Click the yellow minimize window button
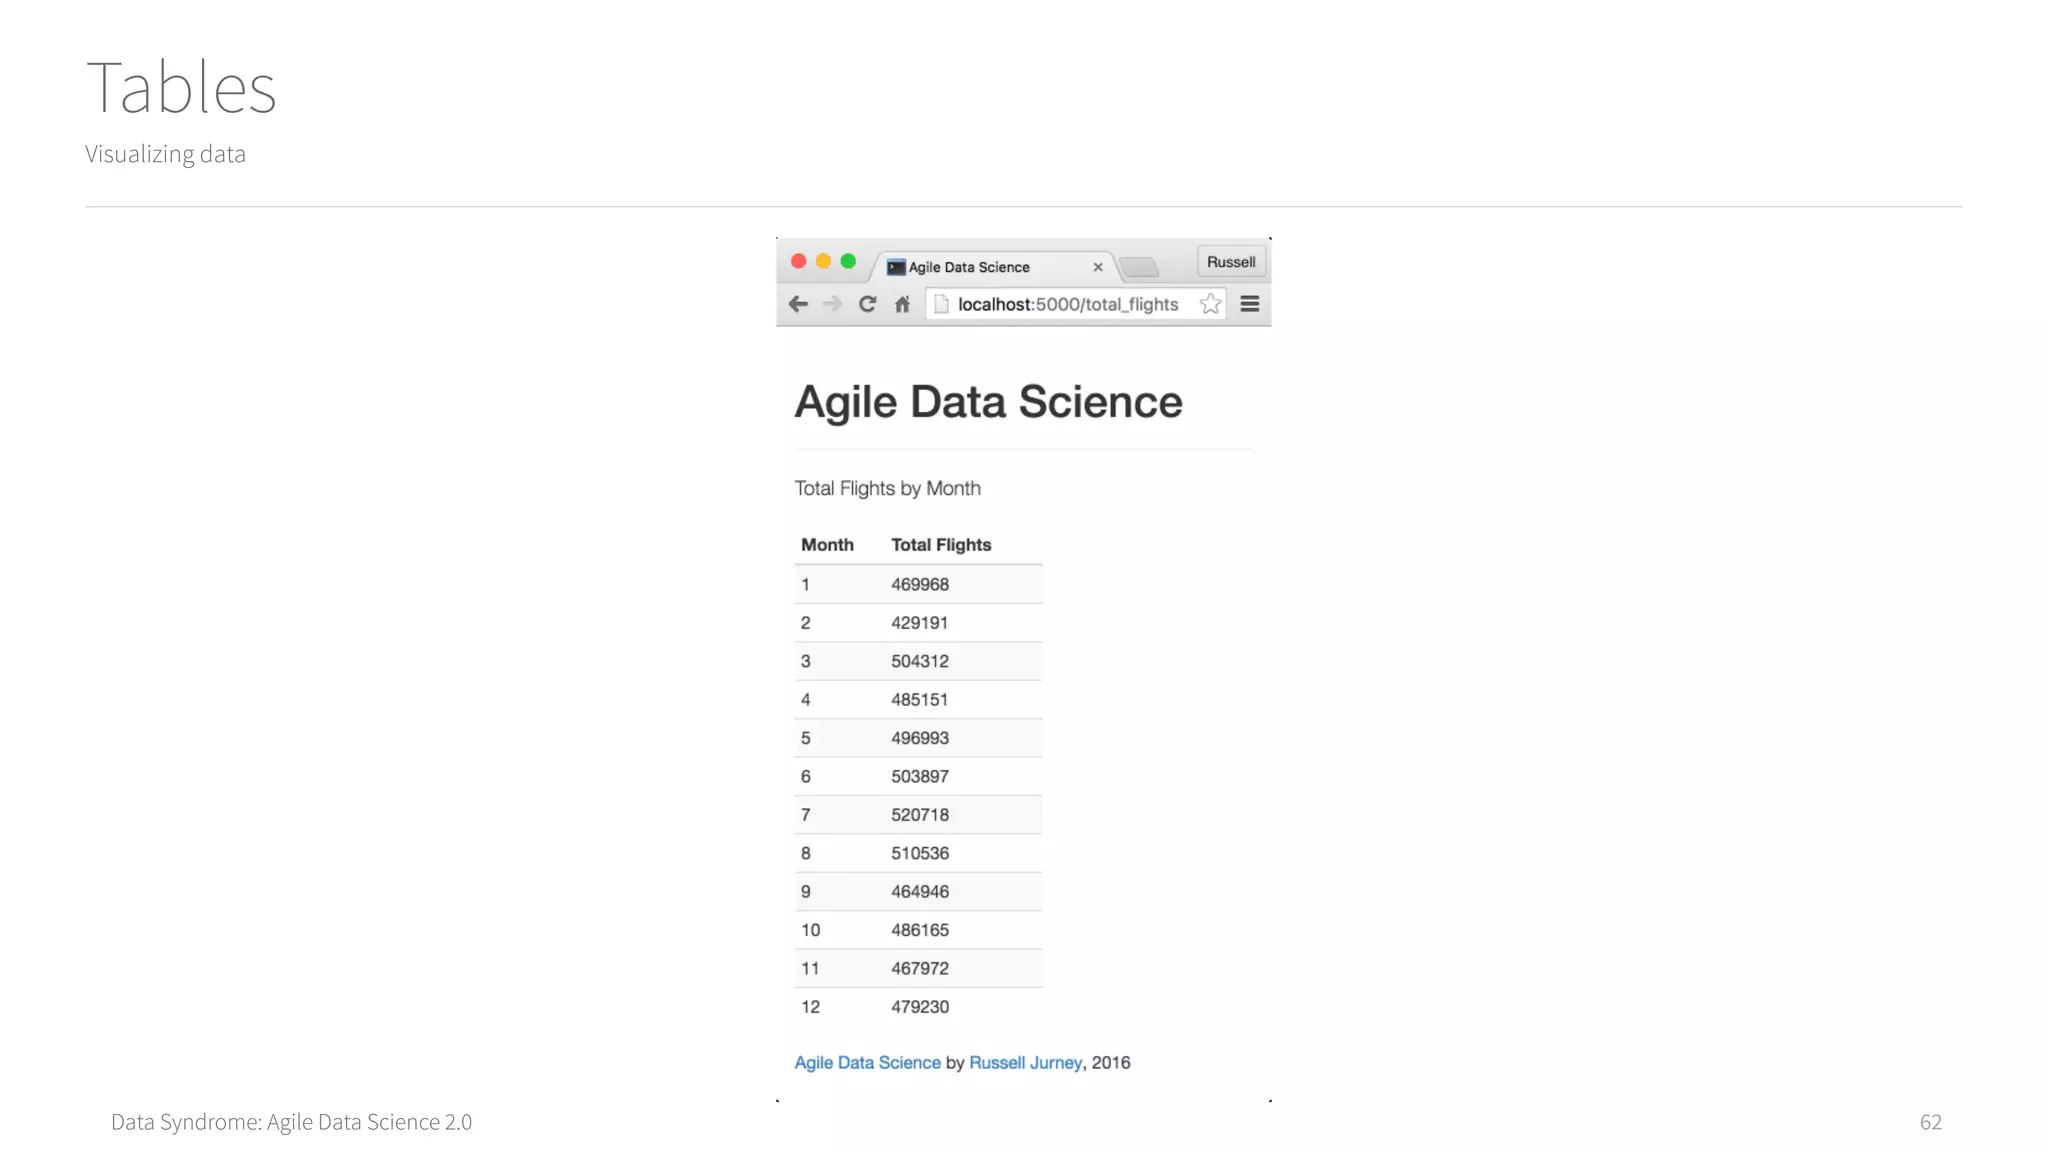 pos(823,261)
